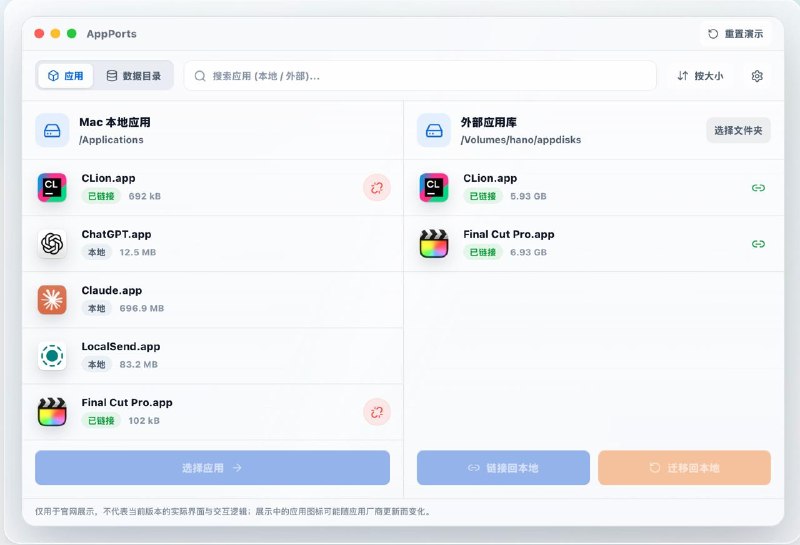Click the 链接回本地 button
Screen dimensions: 800x545
click(503, 467)
